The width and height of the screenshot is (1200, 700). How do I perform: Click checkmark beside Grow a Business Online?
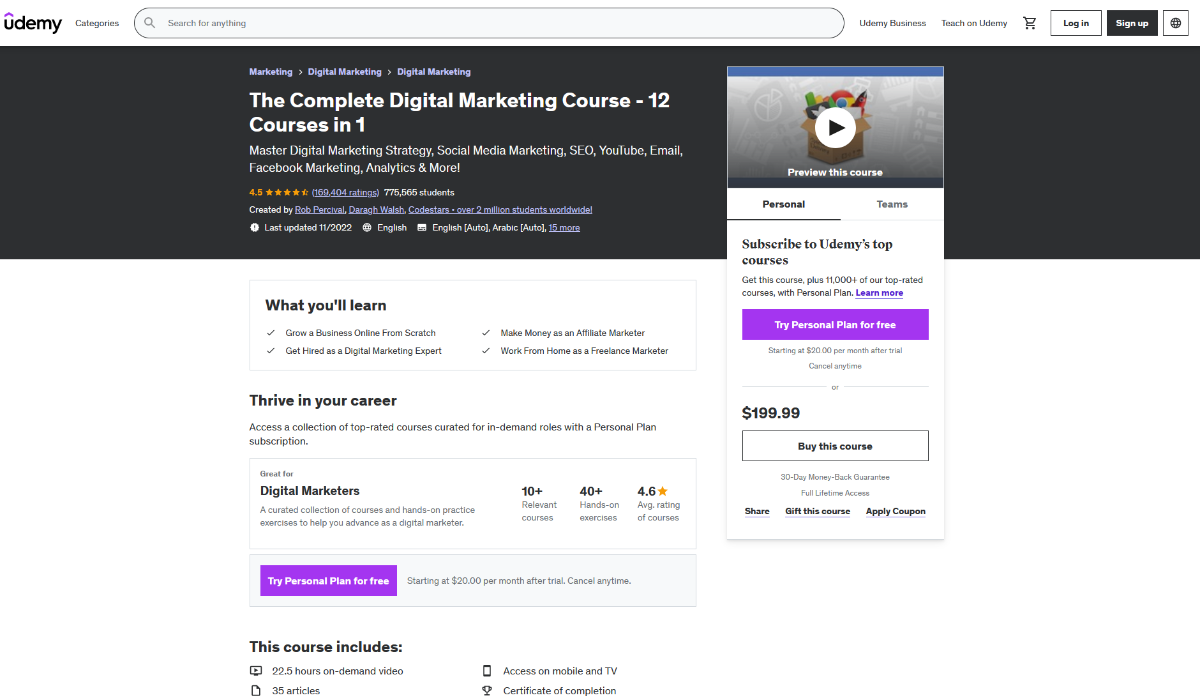(271, 333)
